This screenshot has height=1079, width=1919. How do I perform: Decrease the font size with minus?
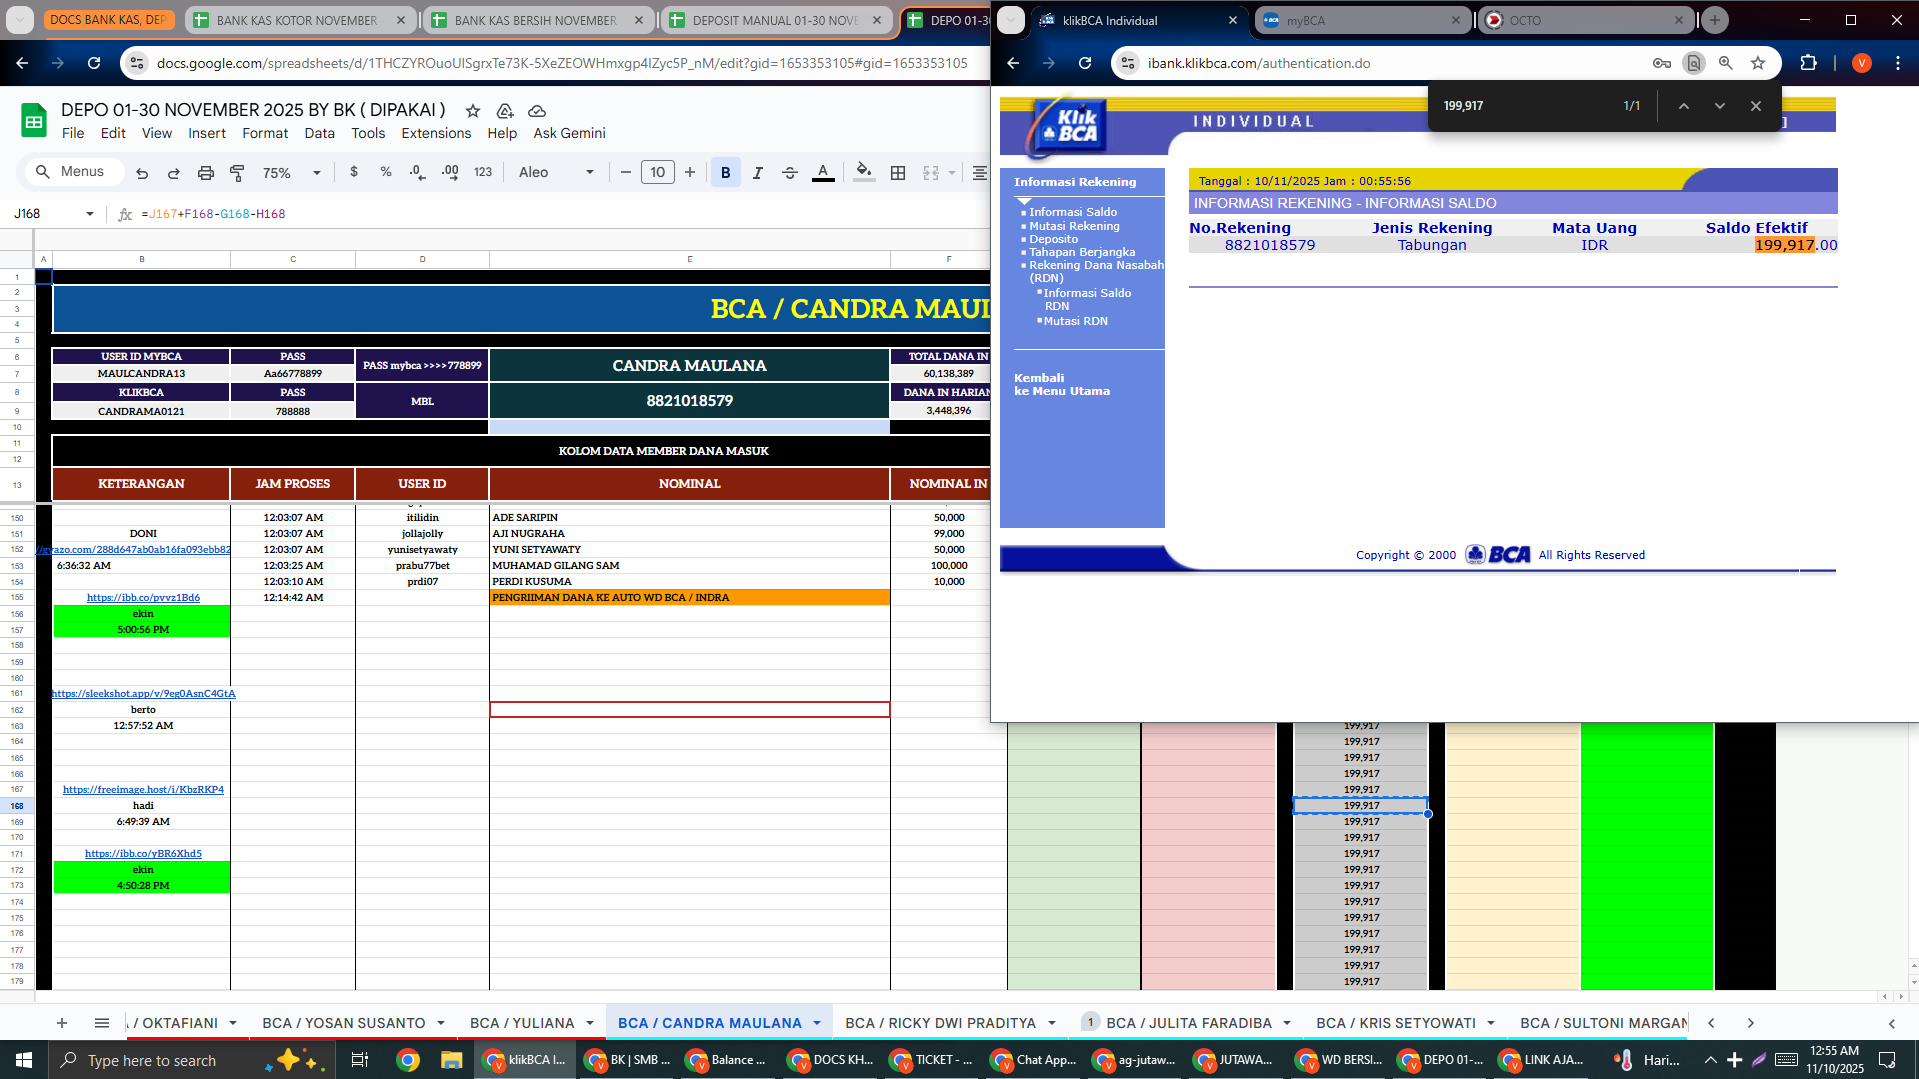pyautogui.click(x=626, y=172)
